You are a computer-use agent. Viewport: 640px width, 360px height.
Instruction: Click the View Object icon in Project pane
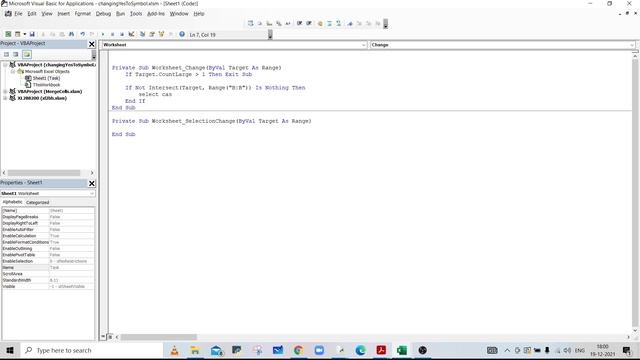click(x=16, y=54)
